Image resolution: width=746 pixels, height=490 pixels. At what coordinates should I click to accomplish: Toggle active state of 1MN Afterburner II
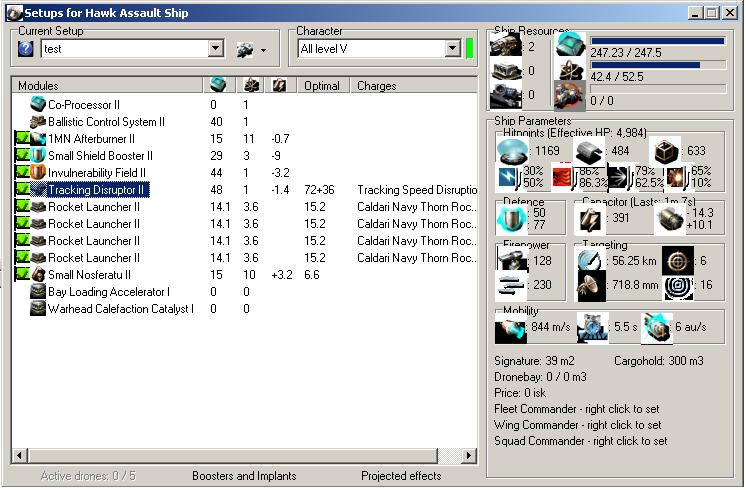(22, 138)
